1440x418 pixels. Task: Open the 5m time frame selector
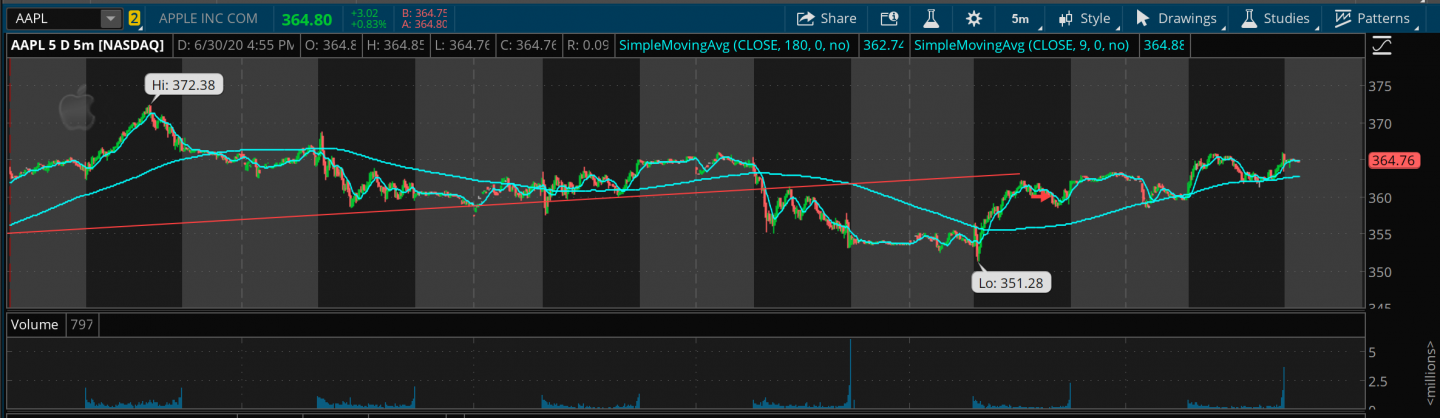pos(1019,18)
